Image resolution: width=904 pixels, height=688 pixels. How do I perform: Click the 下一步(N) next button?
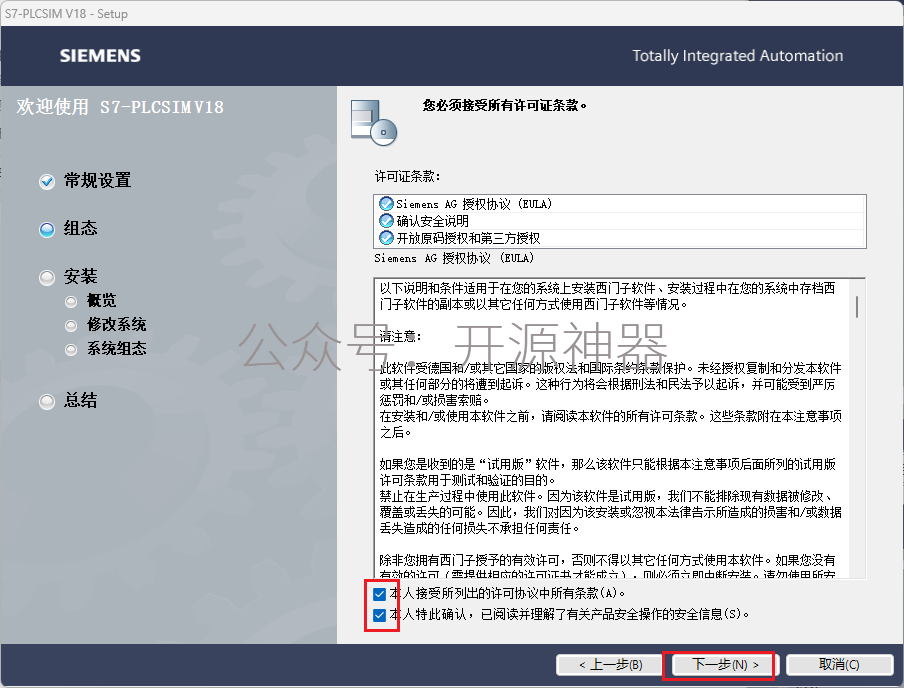[725, 665]
